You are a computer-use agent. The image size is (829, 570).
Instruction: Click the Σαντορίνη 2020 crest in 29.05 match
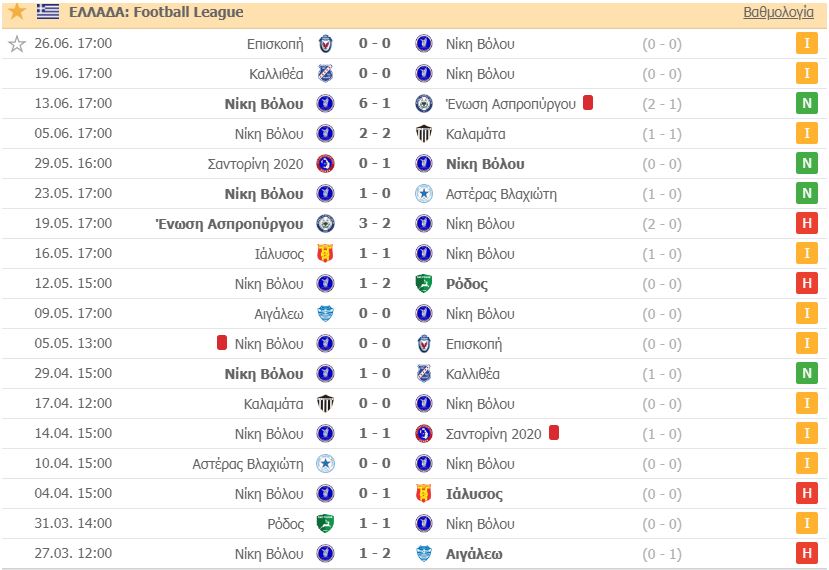[x=325, y=163]
